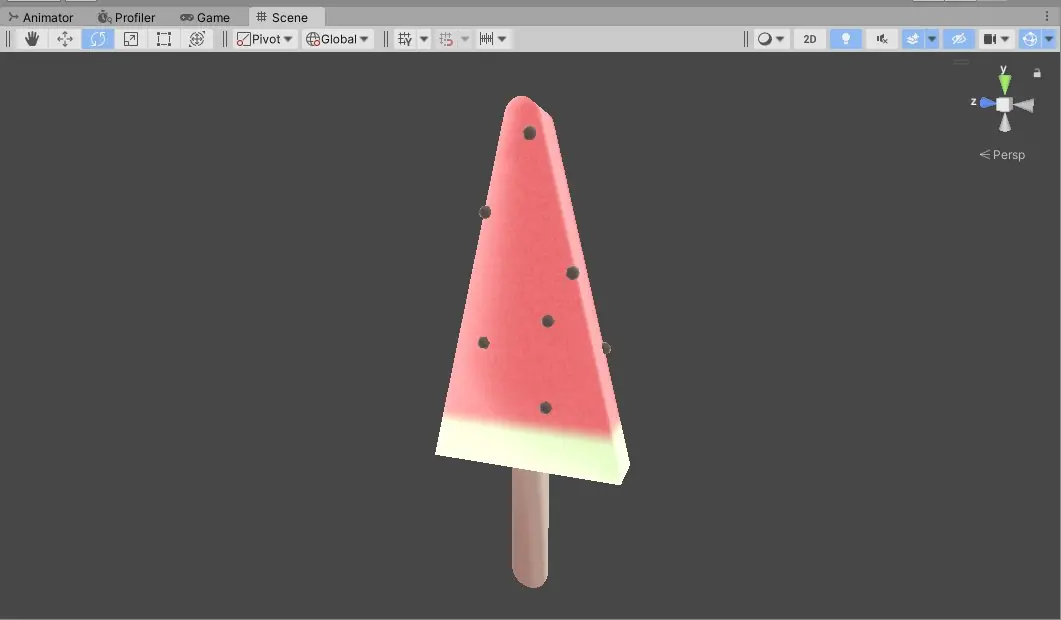The image size is (1061, 620).
Task: Select the Rect transform tool
Action: [x=163, y=38]
